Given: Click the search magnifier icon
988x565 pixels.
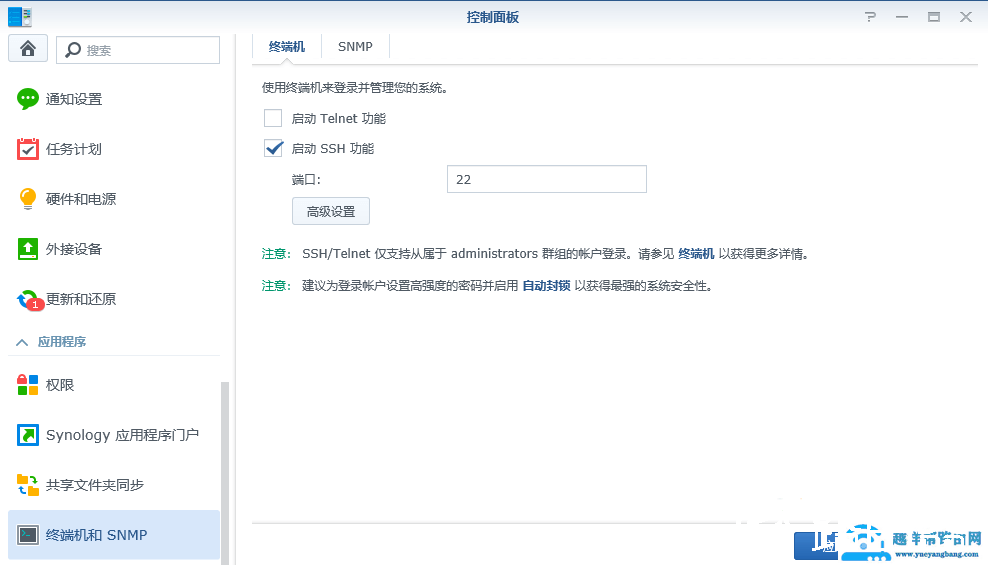Looking at the screenshot, I should (x=73, y=50).
